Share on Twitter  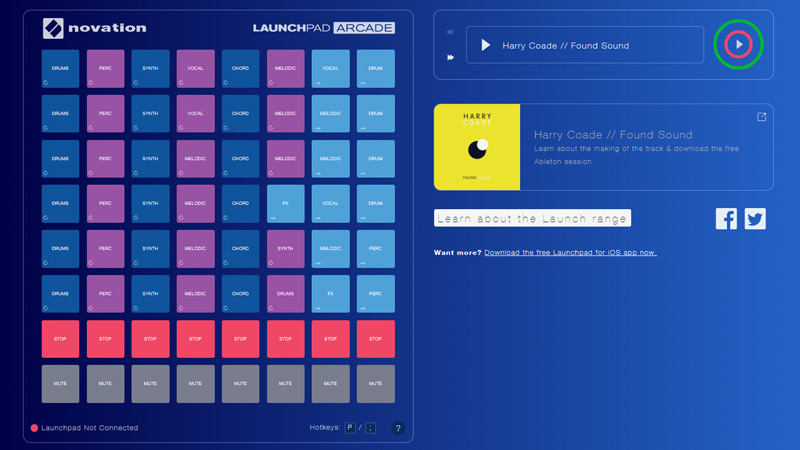pos(755,219)
